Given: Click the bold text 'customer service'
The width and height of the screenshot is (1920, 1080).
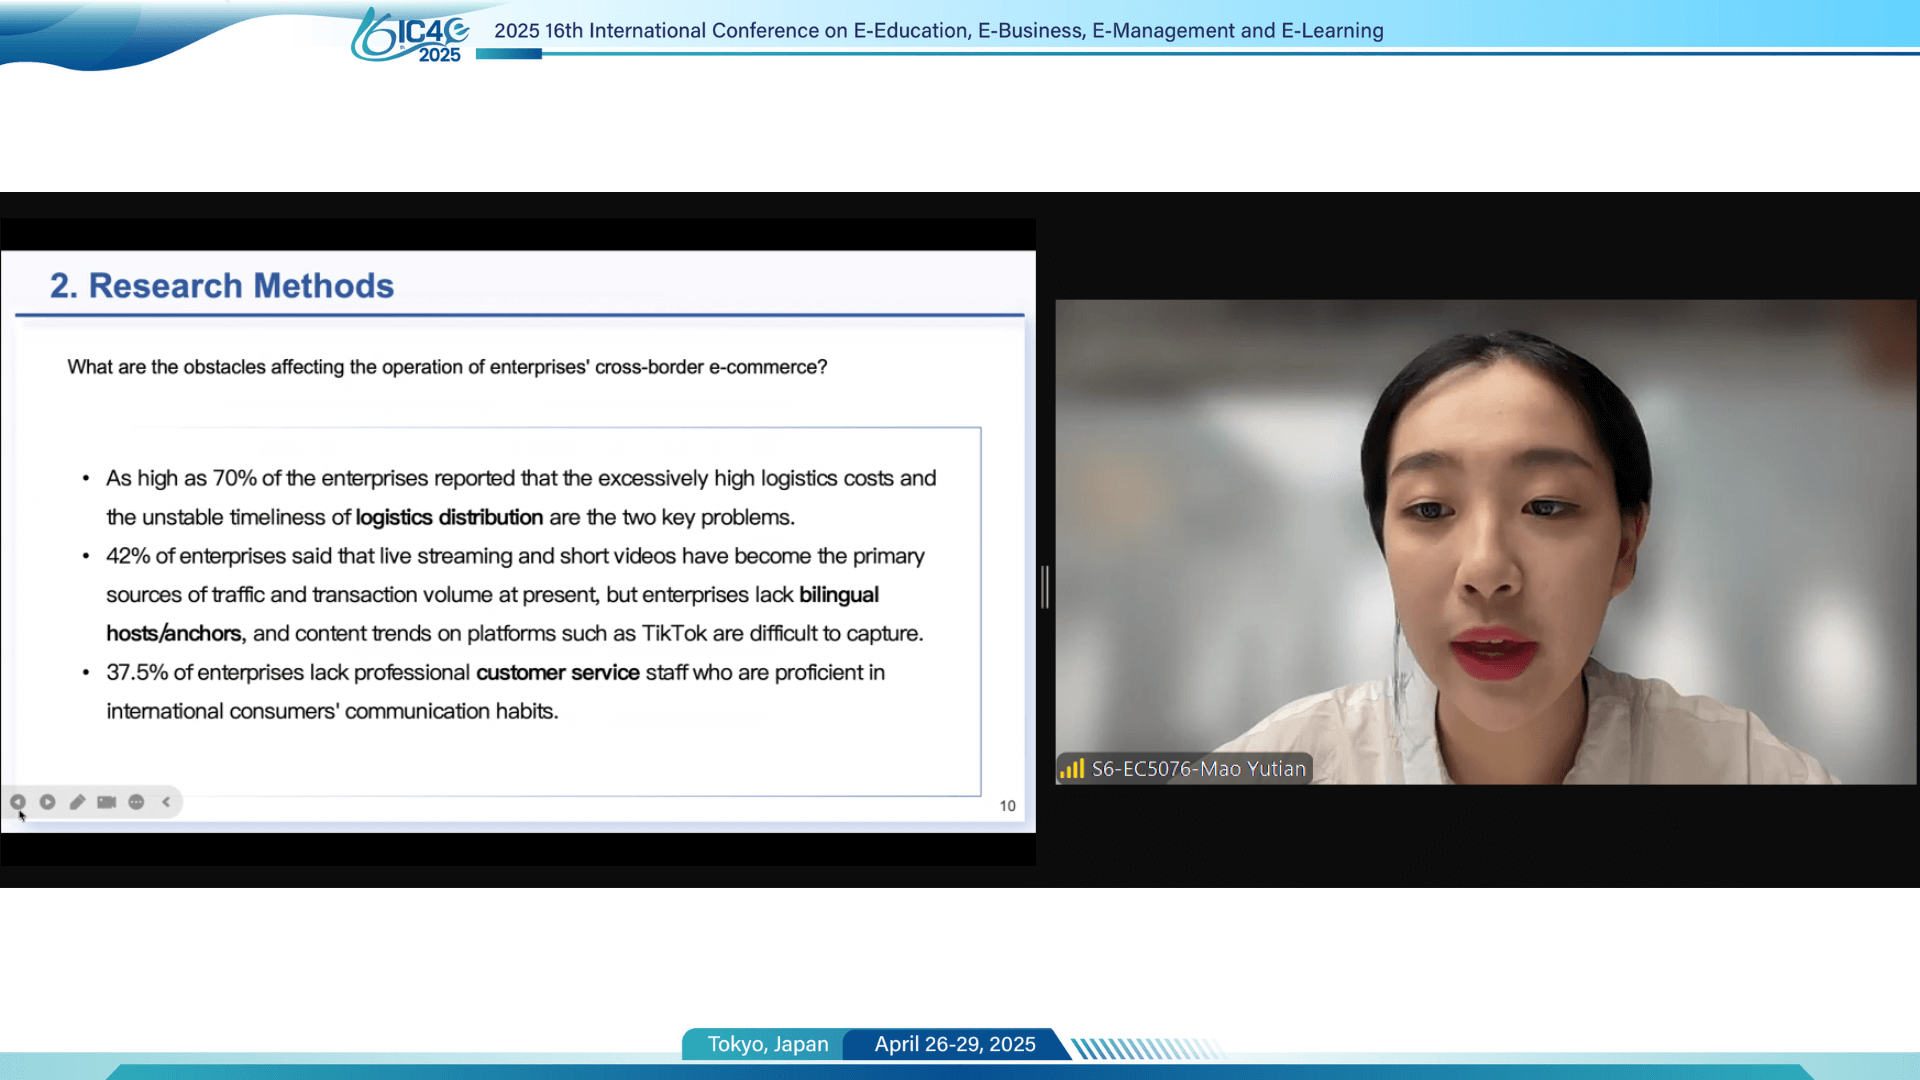Looking at the screenshot, I should (x=557, y=672).
